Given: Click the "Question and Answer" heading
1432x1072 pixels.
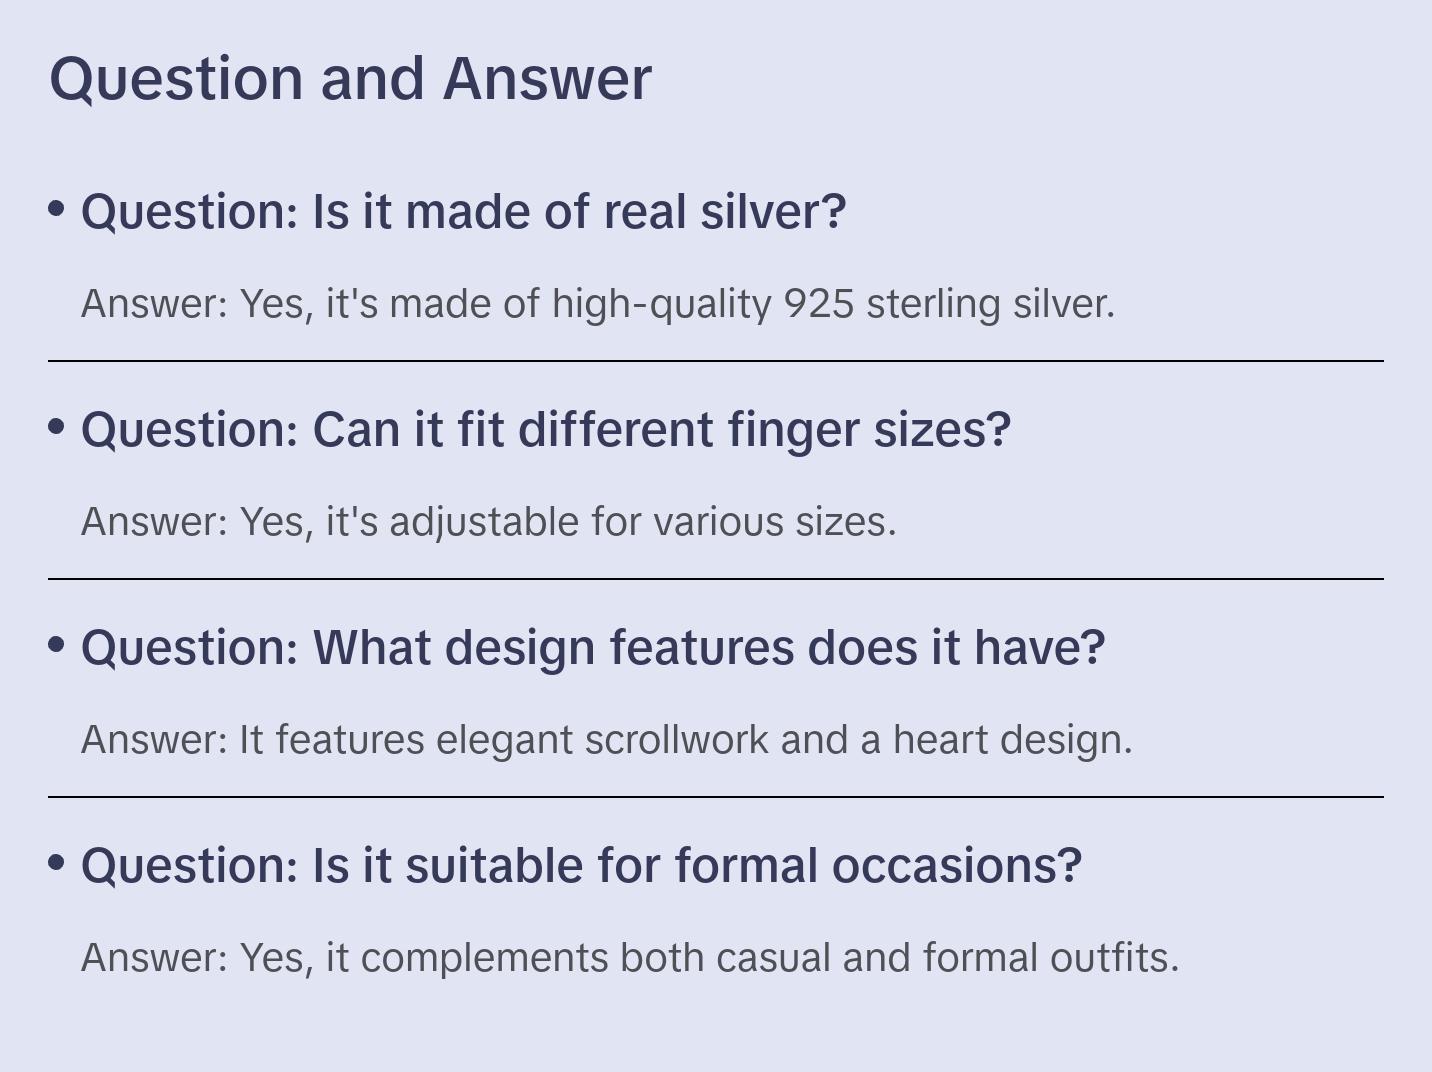Looking at the screenshot, I should point(350,78).
